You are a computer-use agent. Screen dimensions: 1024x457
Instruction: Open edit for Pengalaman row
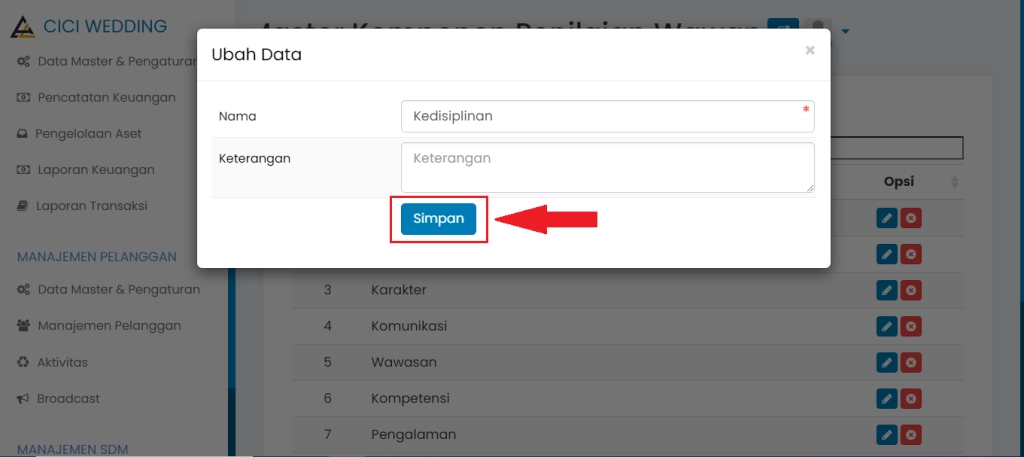[886, 434]
